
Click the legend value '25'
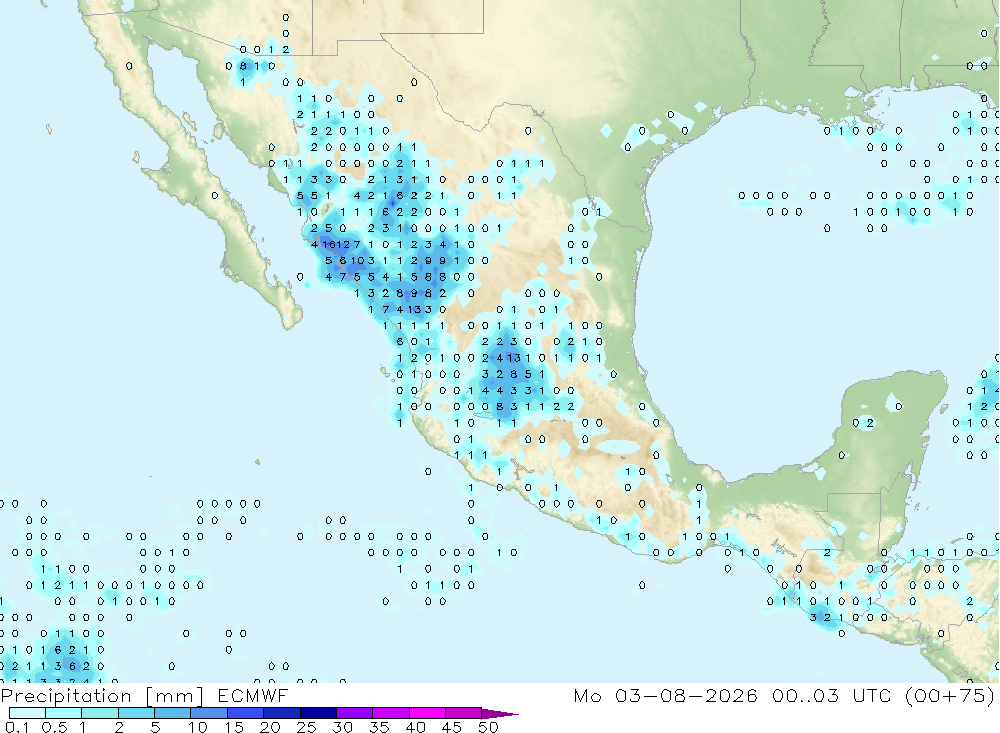(307, 727)
